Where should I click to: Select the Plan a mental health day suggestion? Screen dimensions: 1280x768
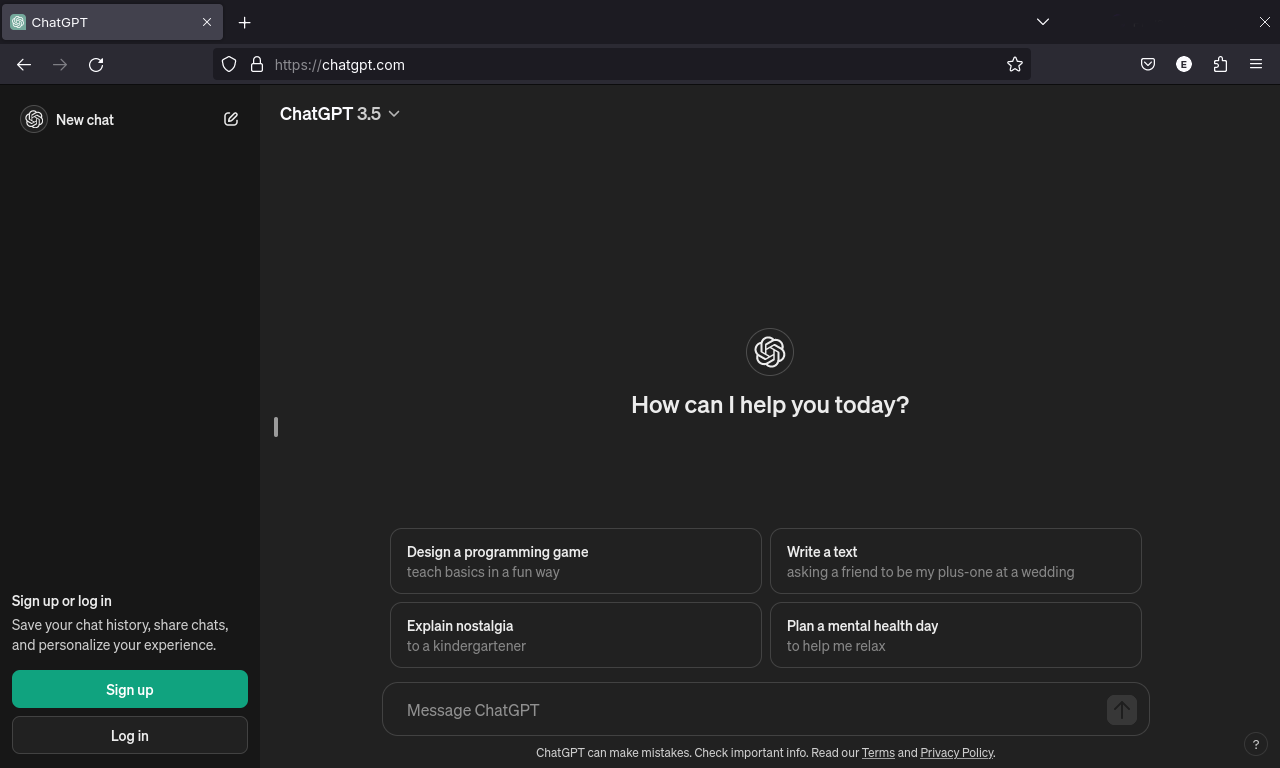tap(956, 635)
